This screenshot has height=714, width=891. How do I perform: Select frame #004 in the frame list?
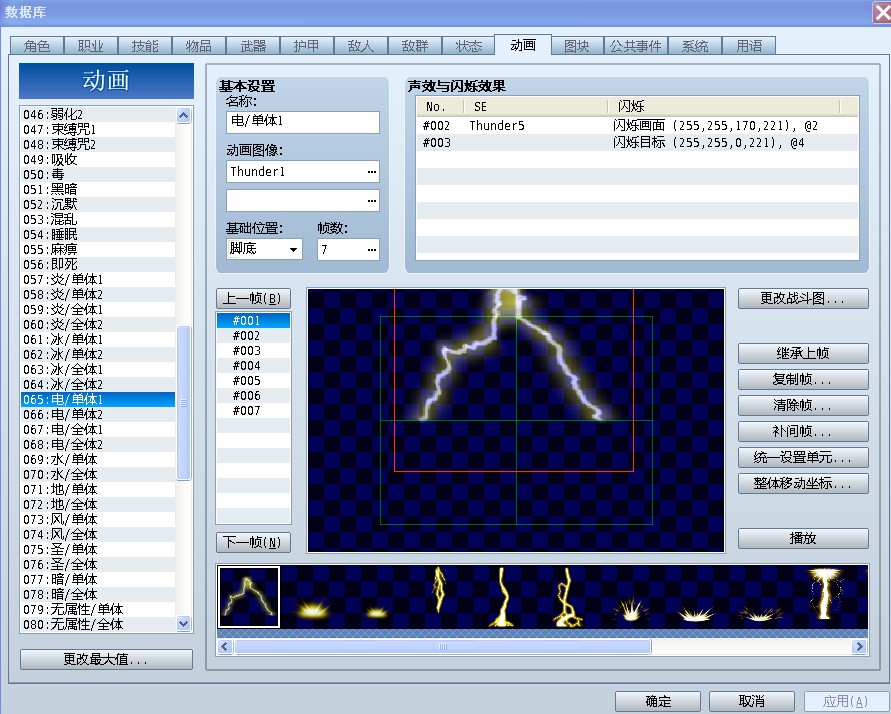253,366
